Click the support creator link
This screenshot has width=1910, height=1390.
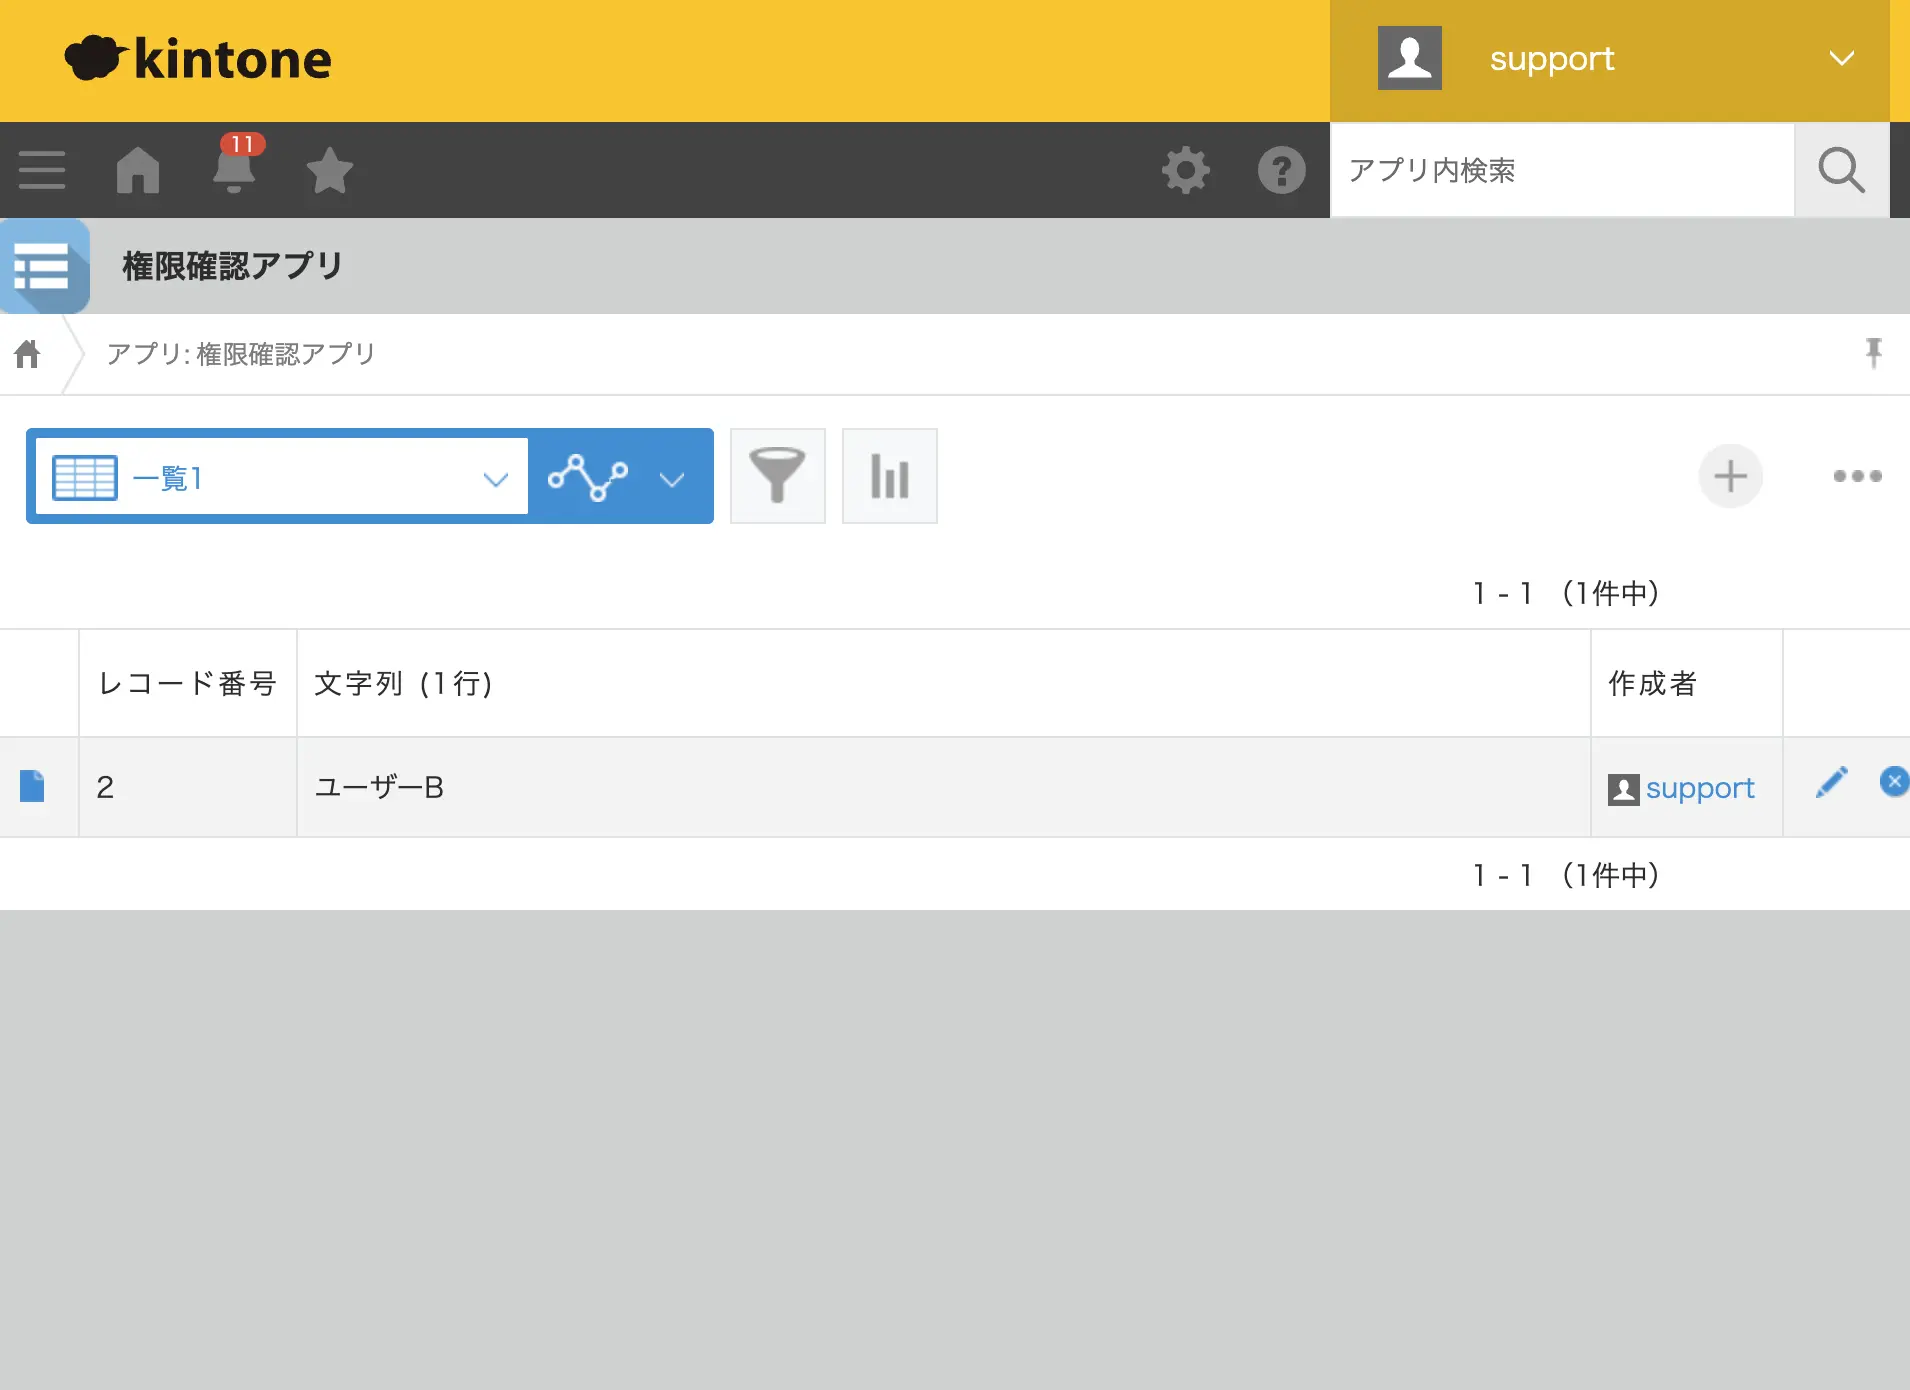[x=1700, y=788]
